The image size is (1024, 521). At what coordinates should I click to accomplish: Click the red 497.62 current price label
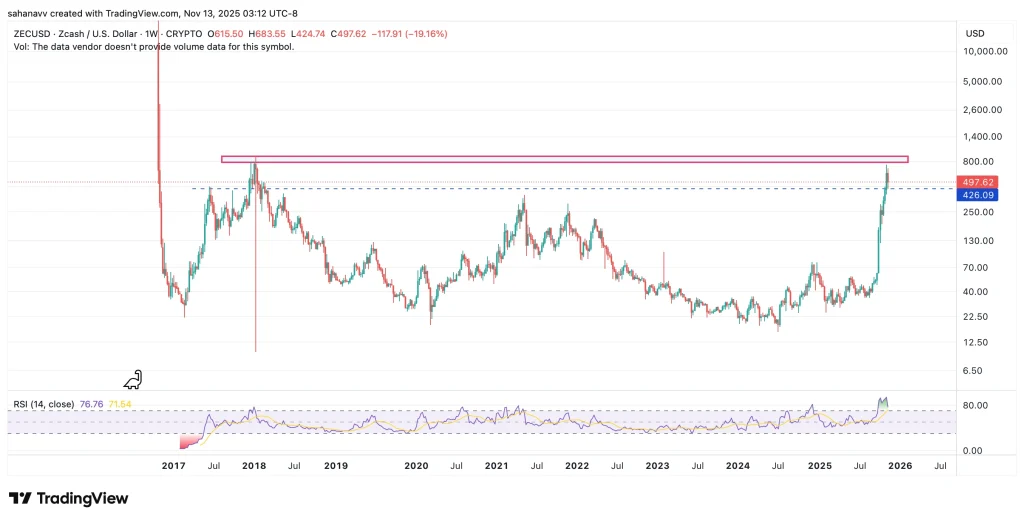pos(975,182)
